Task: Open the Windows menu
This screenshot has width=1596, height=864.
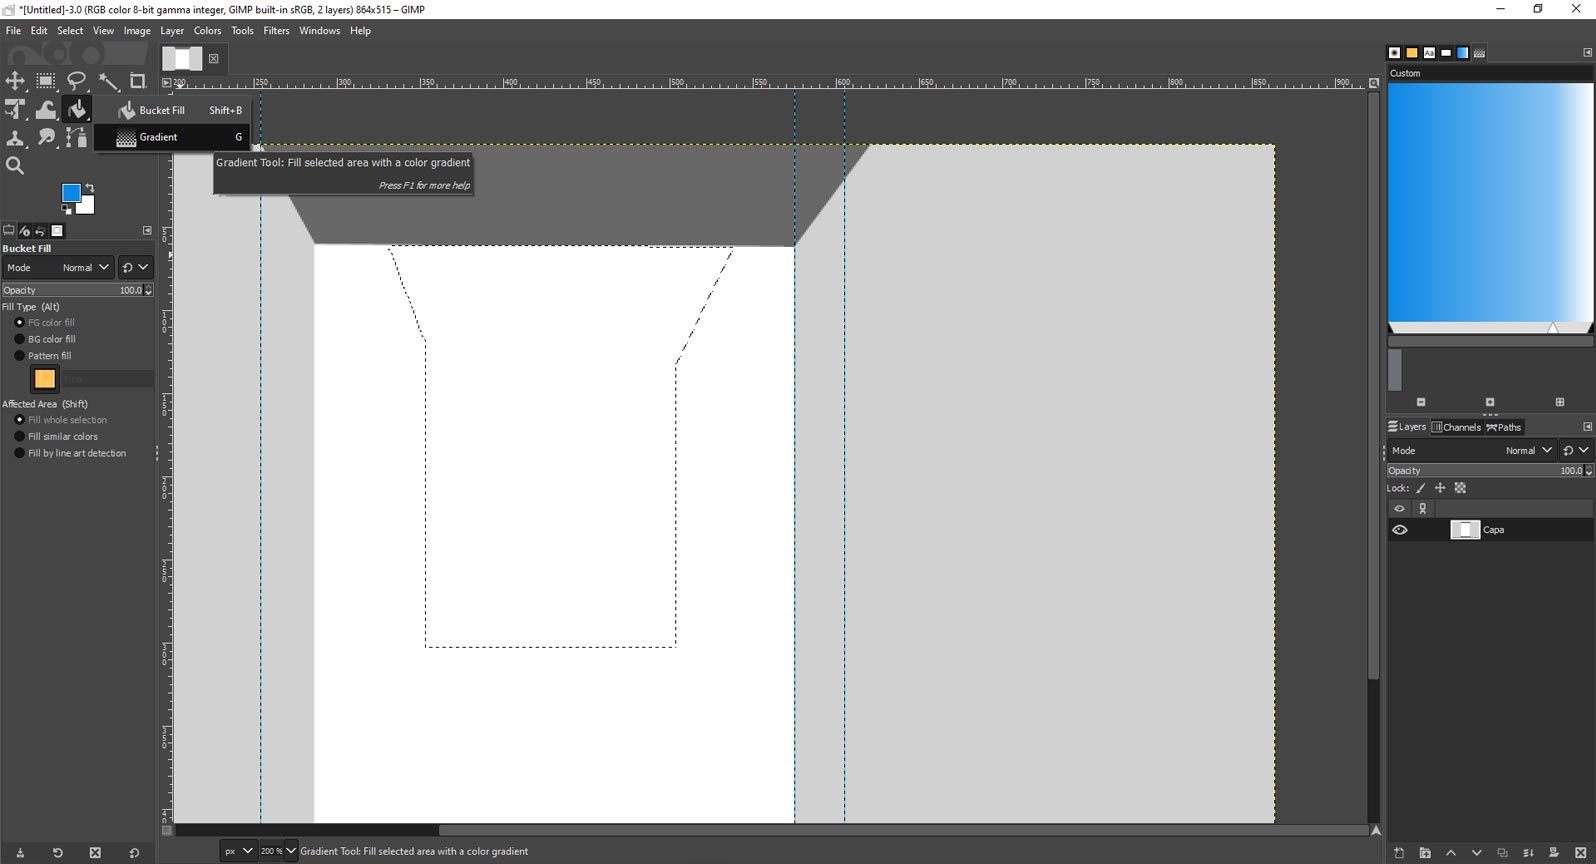Action: [x=319, y=31]
